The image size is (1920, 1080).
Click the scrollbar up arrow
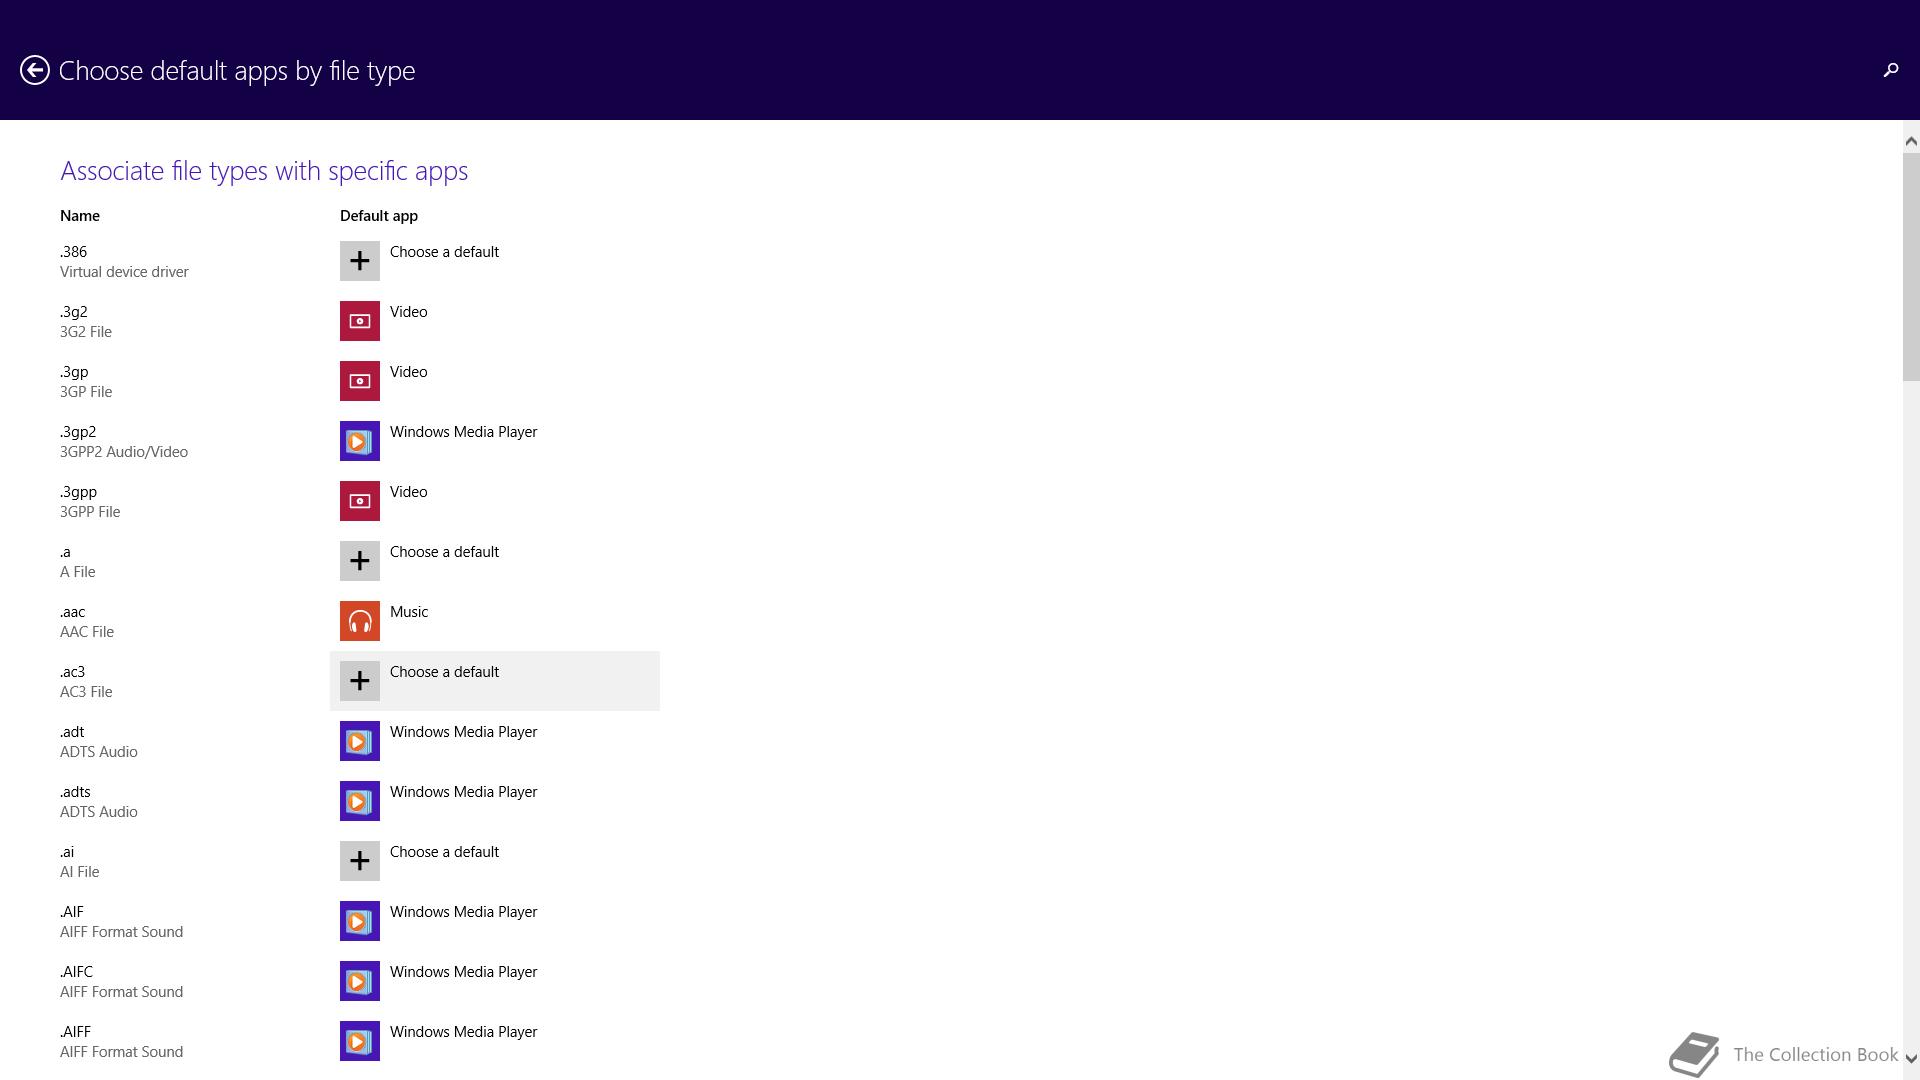(1911, 141)
